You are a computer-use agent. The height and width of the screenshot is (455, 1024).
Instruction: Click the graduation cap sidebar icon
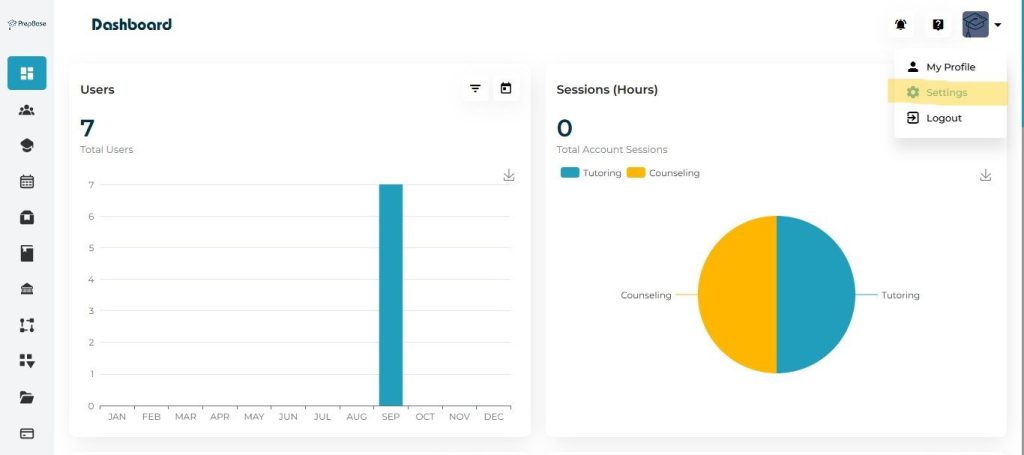pos(27,146)
